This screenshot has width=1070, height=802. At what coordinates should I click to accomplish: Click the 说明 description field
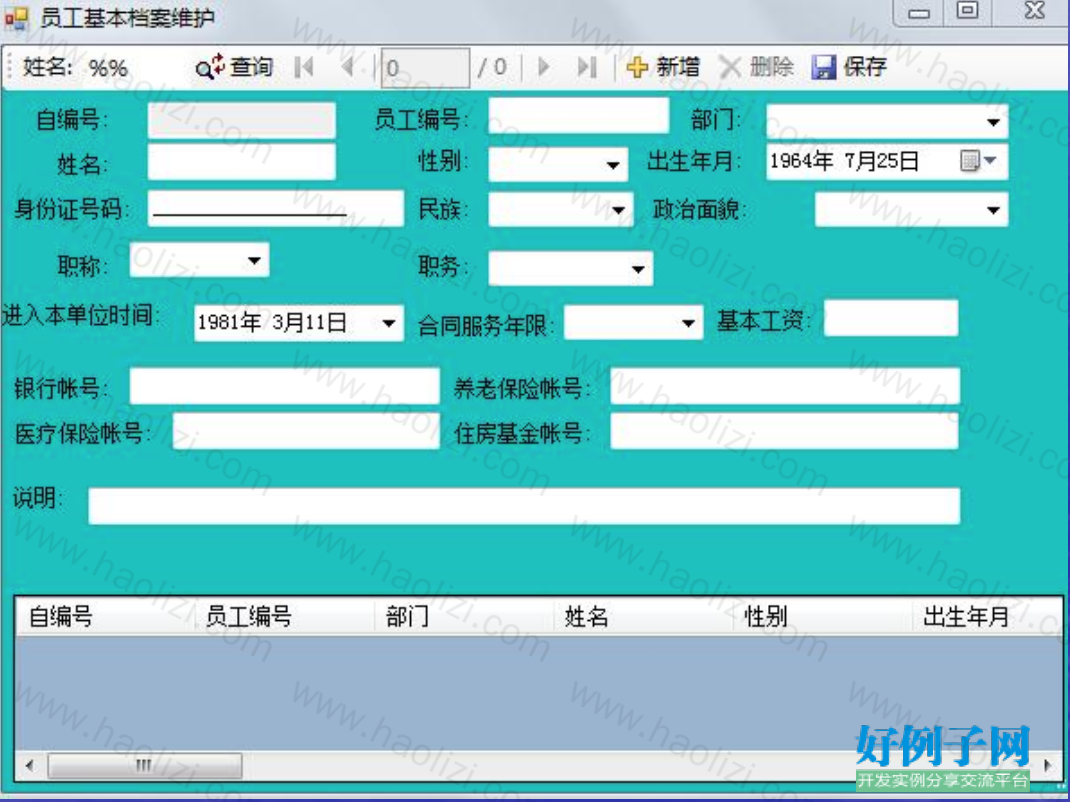(x=524, y=506)
